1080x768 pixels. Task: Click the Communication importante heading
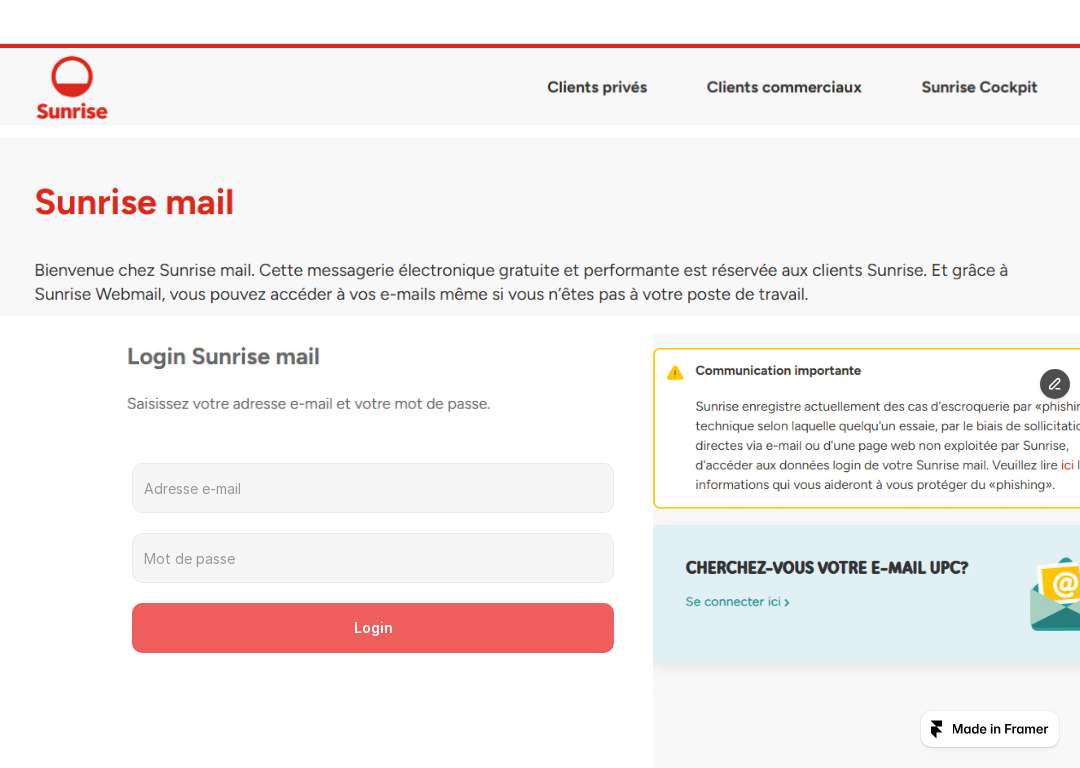point(778,371)
